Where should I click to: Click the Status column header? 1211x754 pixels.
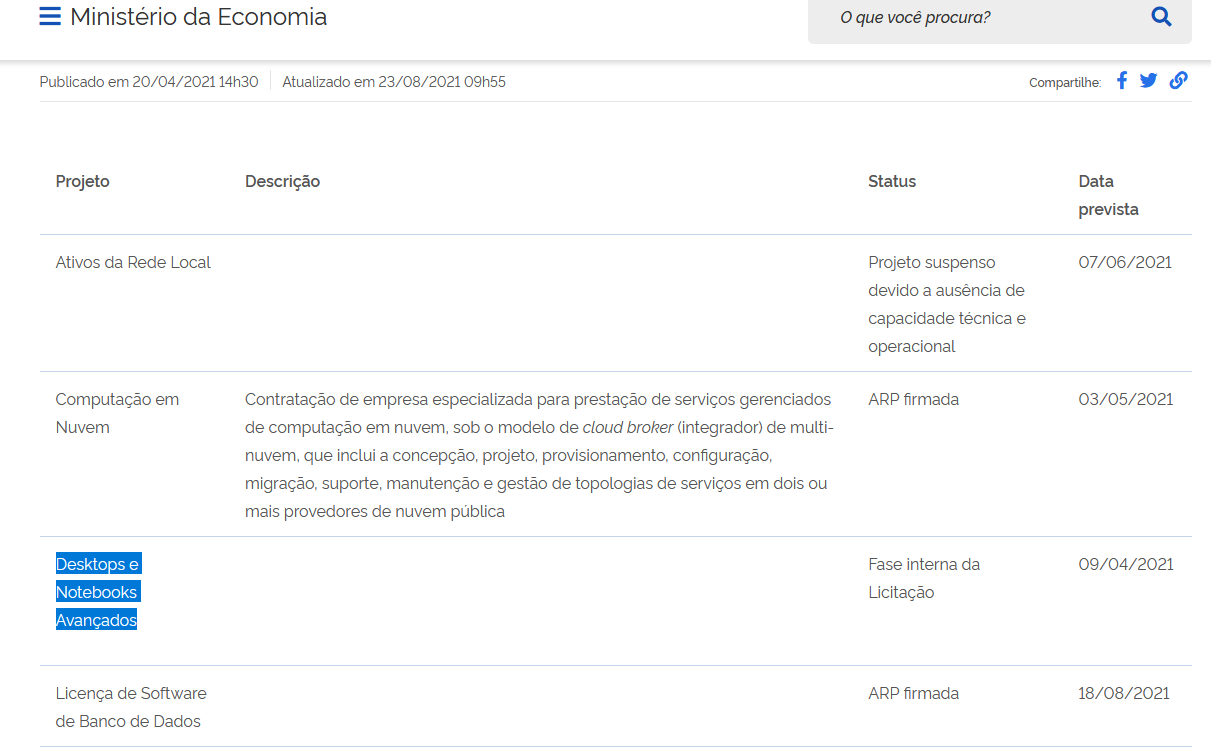[x=892, y=182]
